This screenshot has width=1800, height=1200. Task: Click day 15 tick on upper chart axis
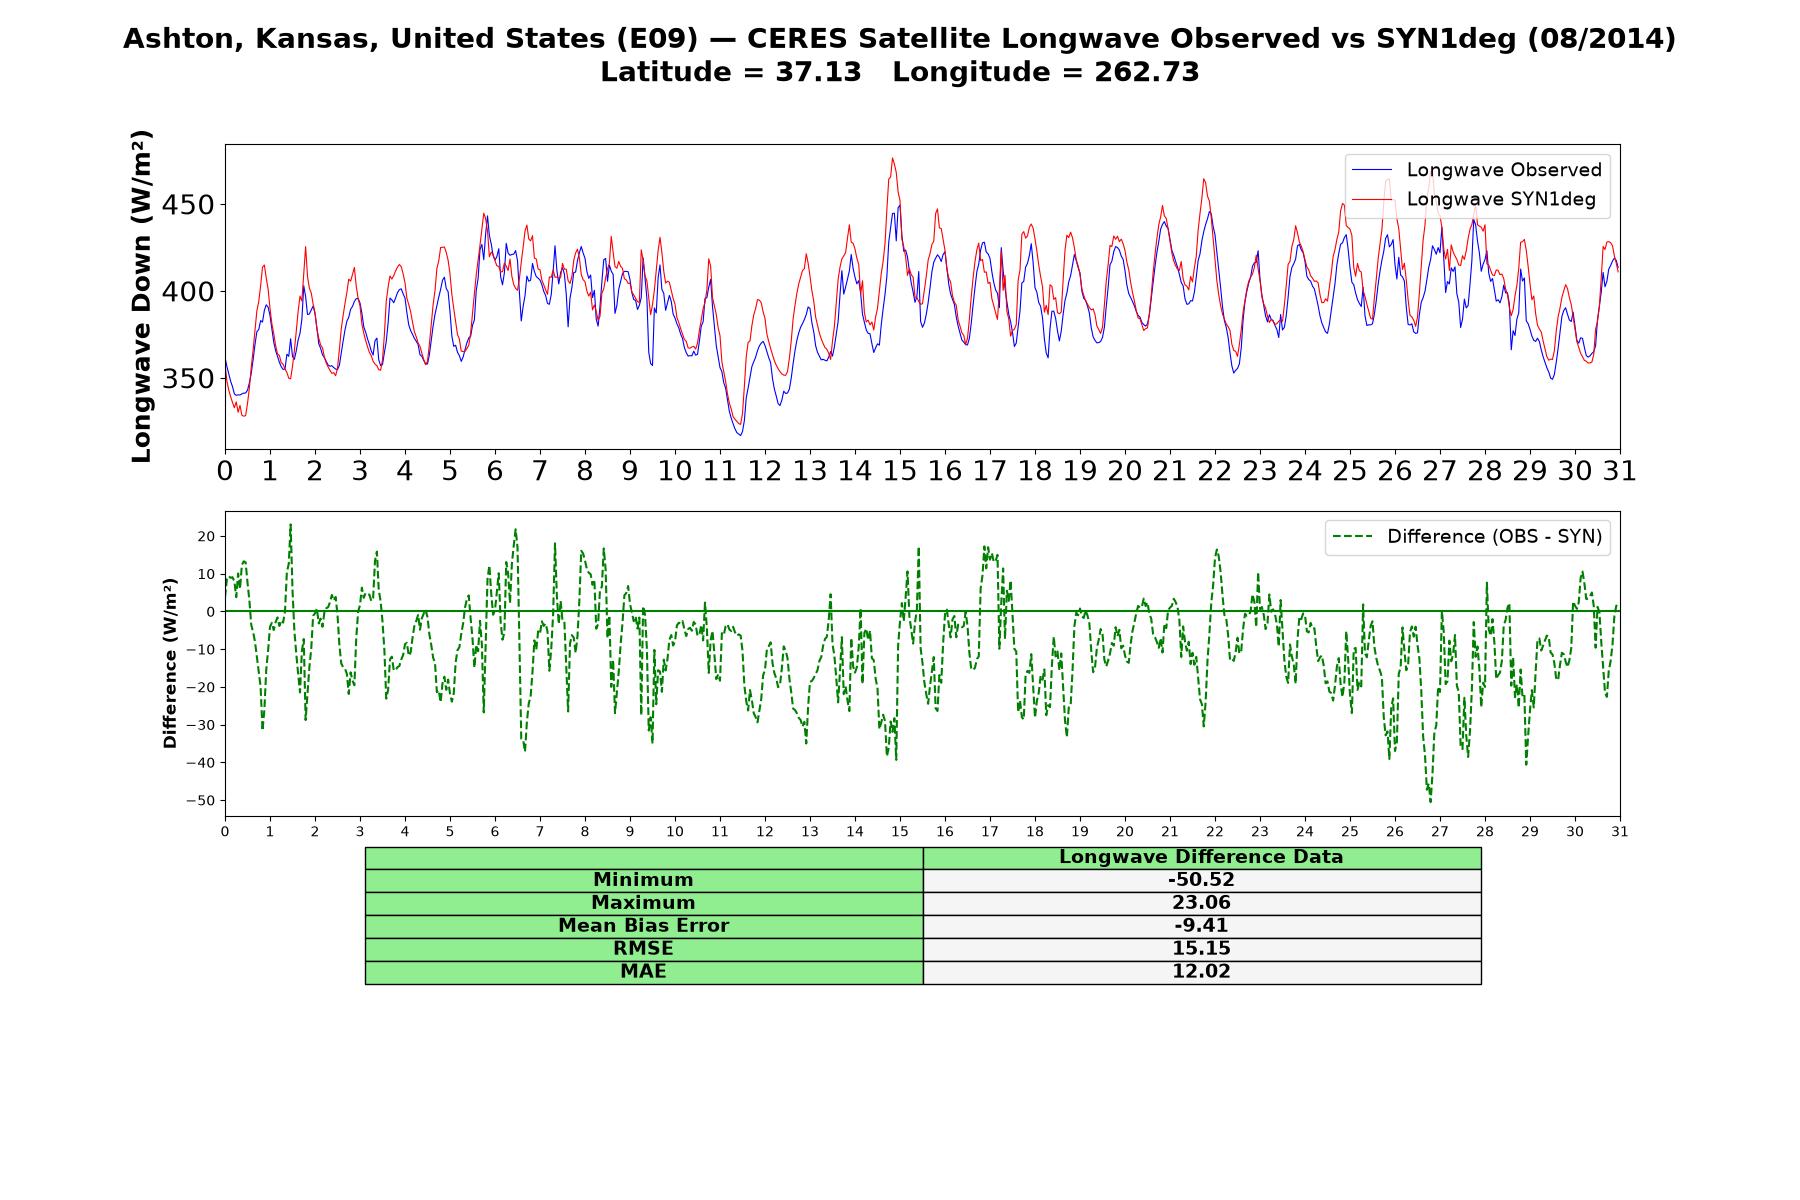point(900,471)
